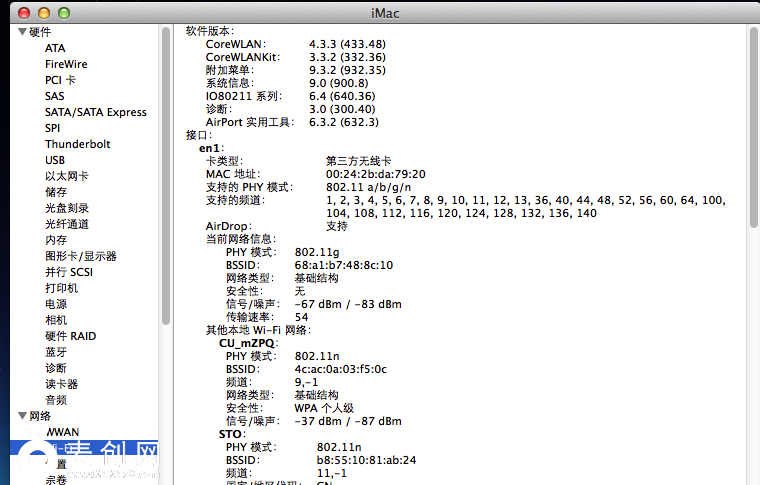Viewport: 760px width, 485px height.
Task: Select SAS in the hardware list
Action: [54, 96]
